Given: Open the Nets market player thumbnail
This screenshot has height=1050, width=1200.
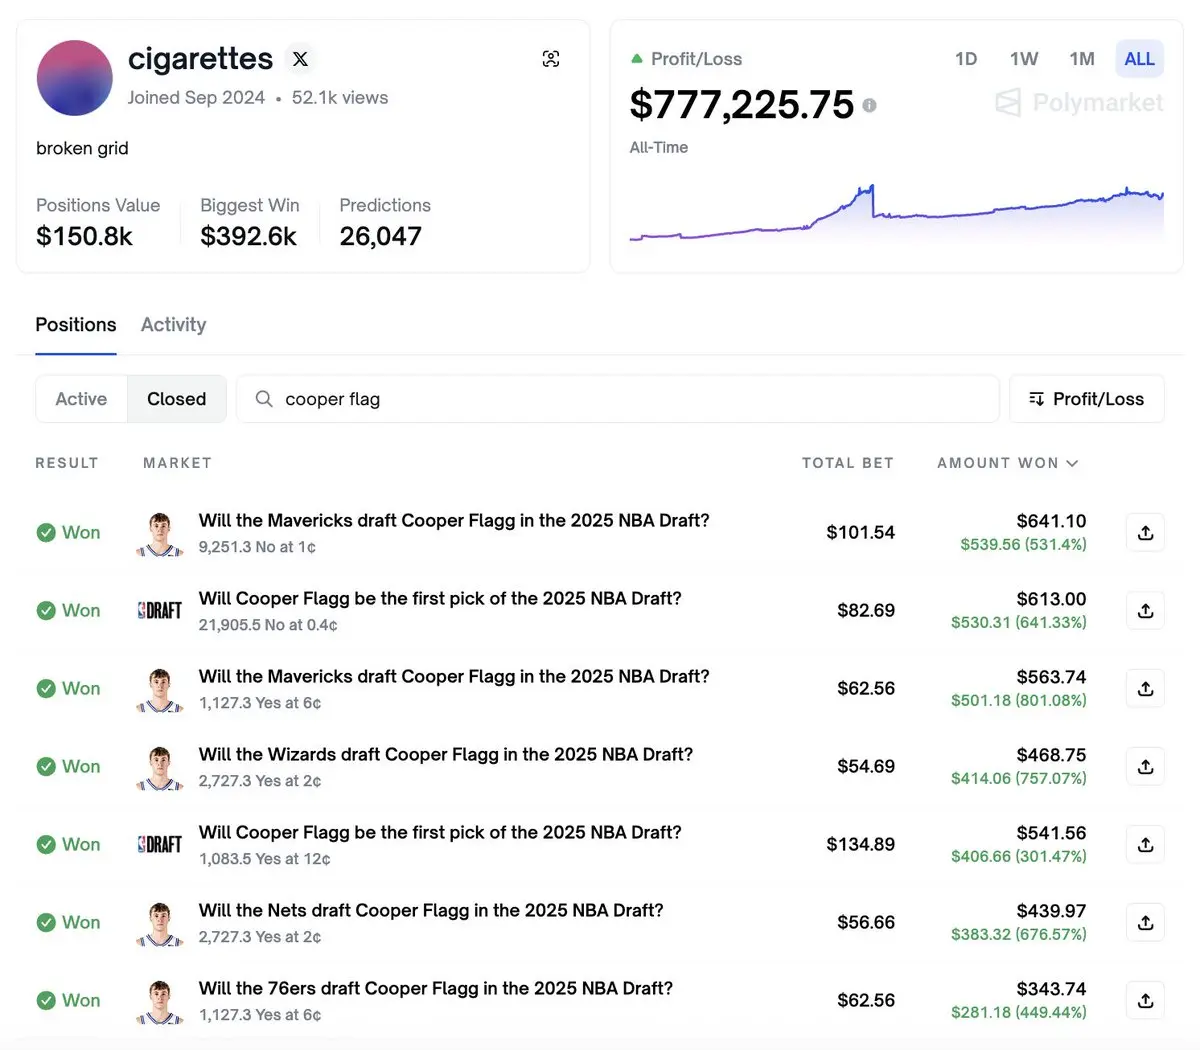Looking at the screenshot, I should [160, 923].
